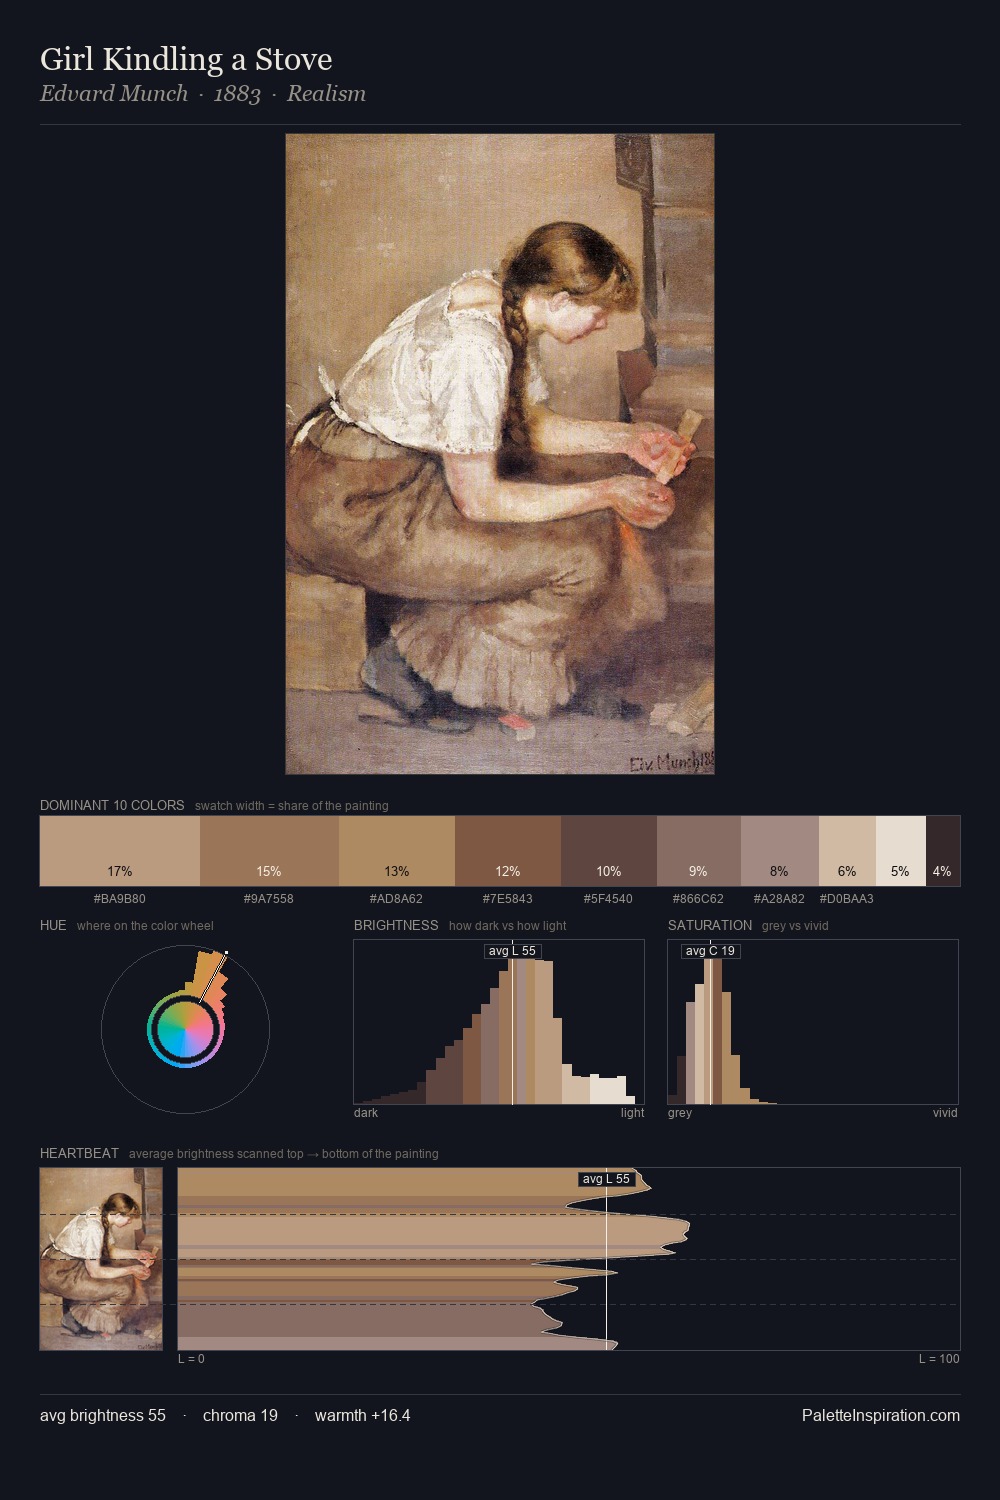Click hex code label '#AD8A62'
1000x1500 pixels.
point(397,898)
